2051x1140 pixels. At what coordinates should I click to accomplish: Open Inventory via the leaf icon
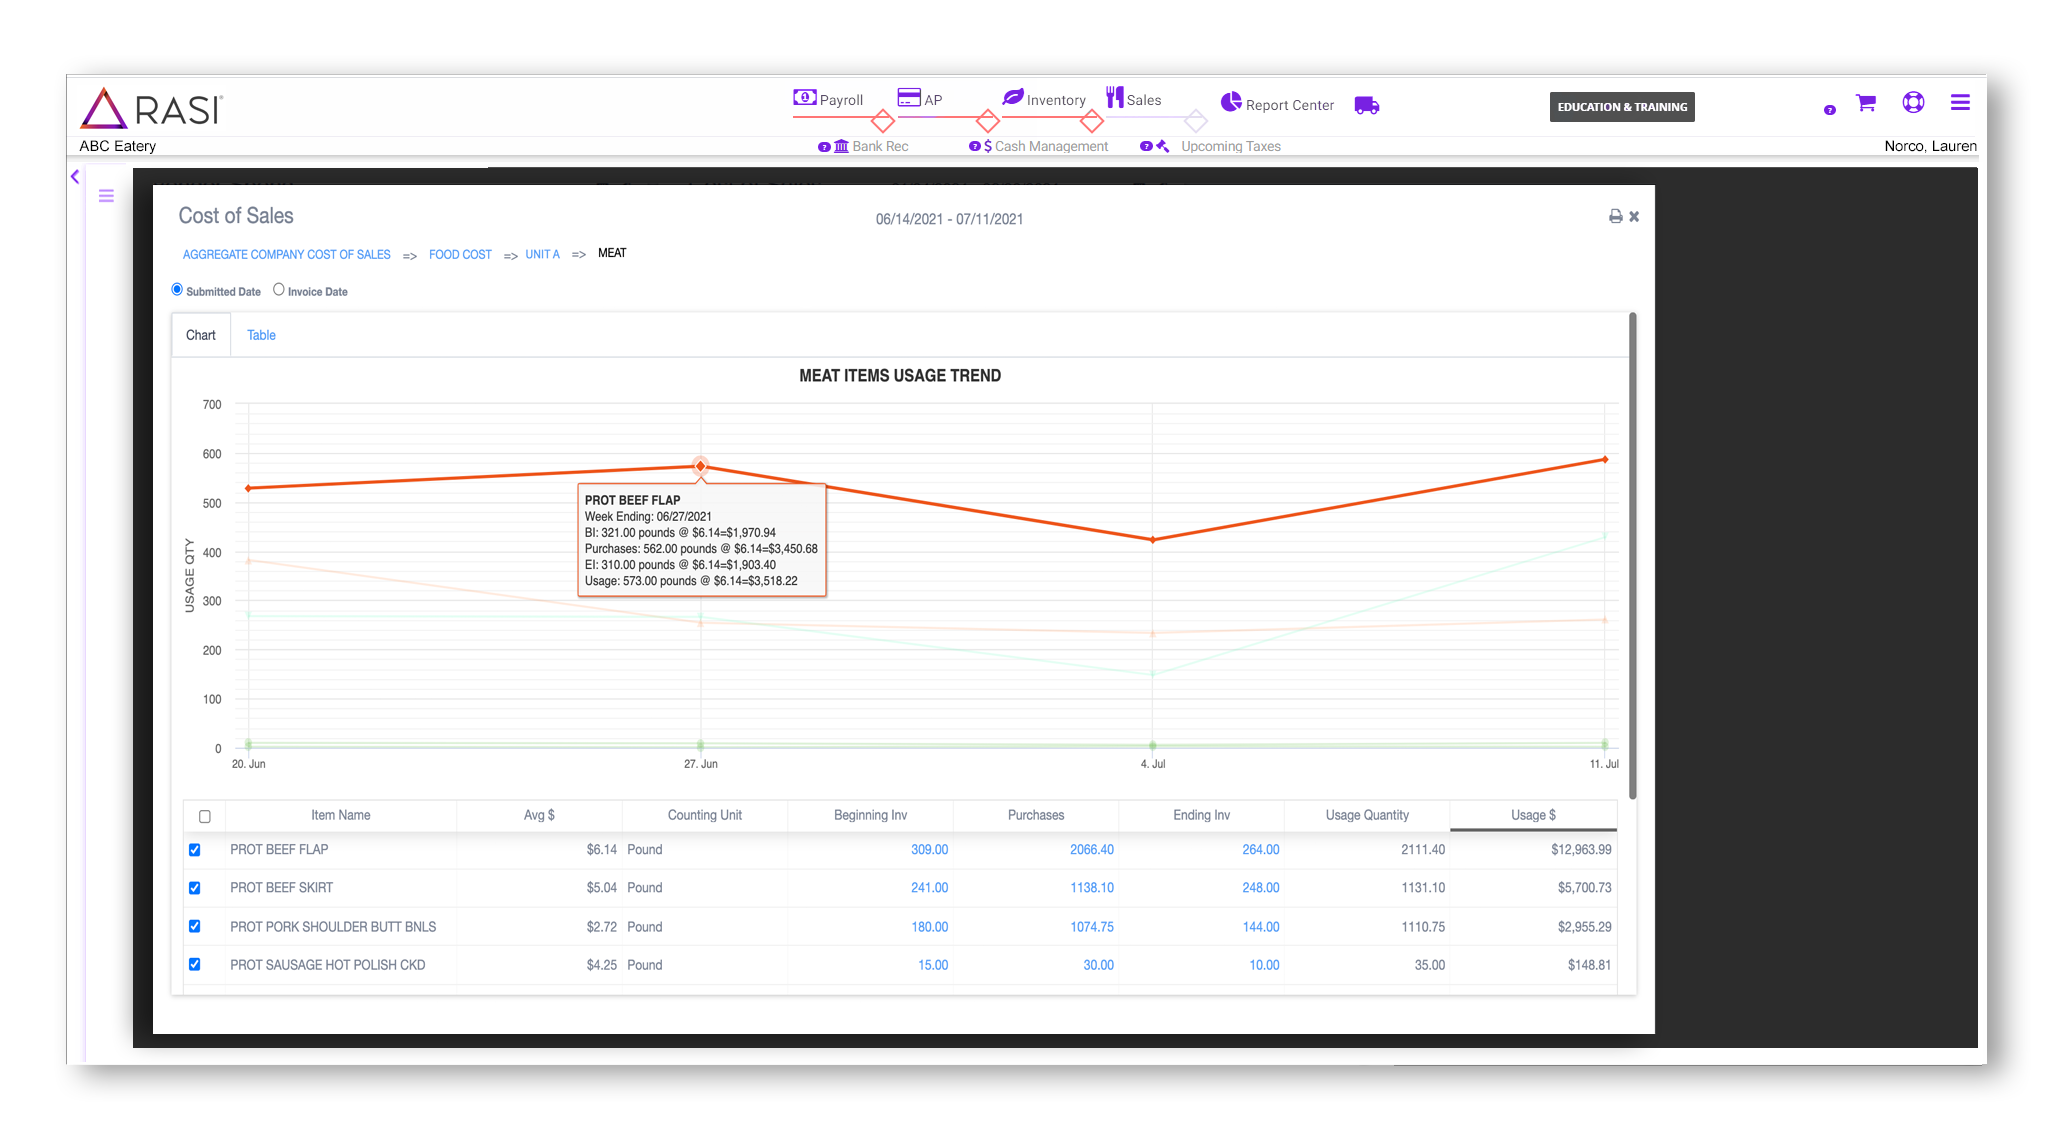click(x=1013, y=97)
